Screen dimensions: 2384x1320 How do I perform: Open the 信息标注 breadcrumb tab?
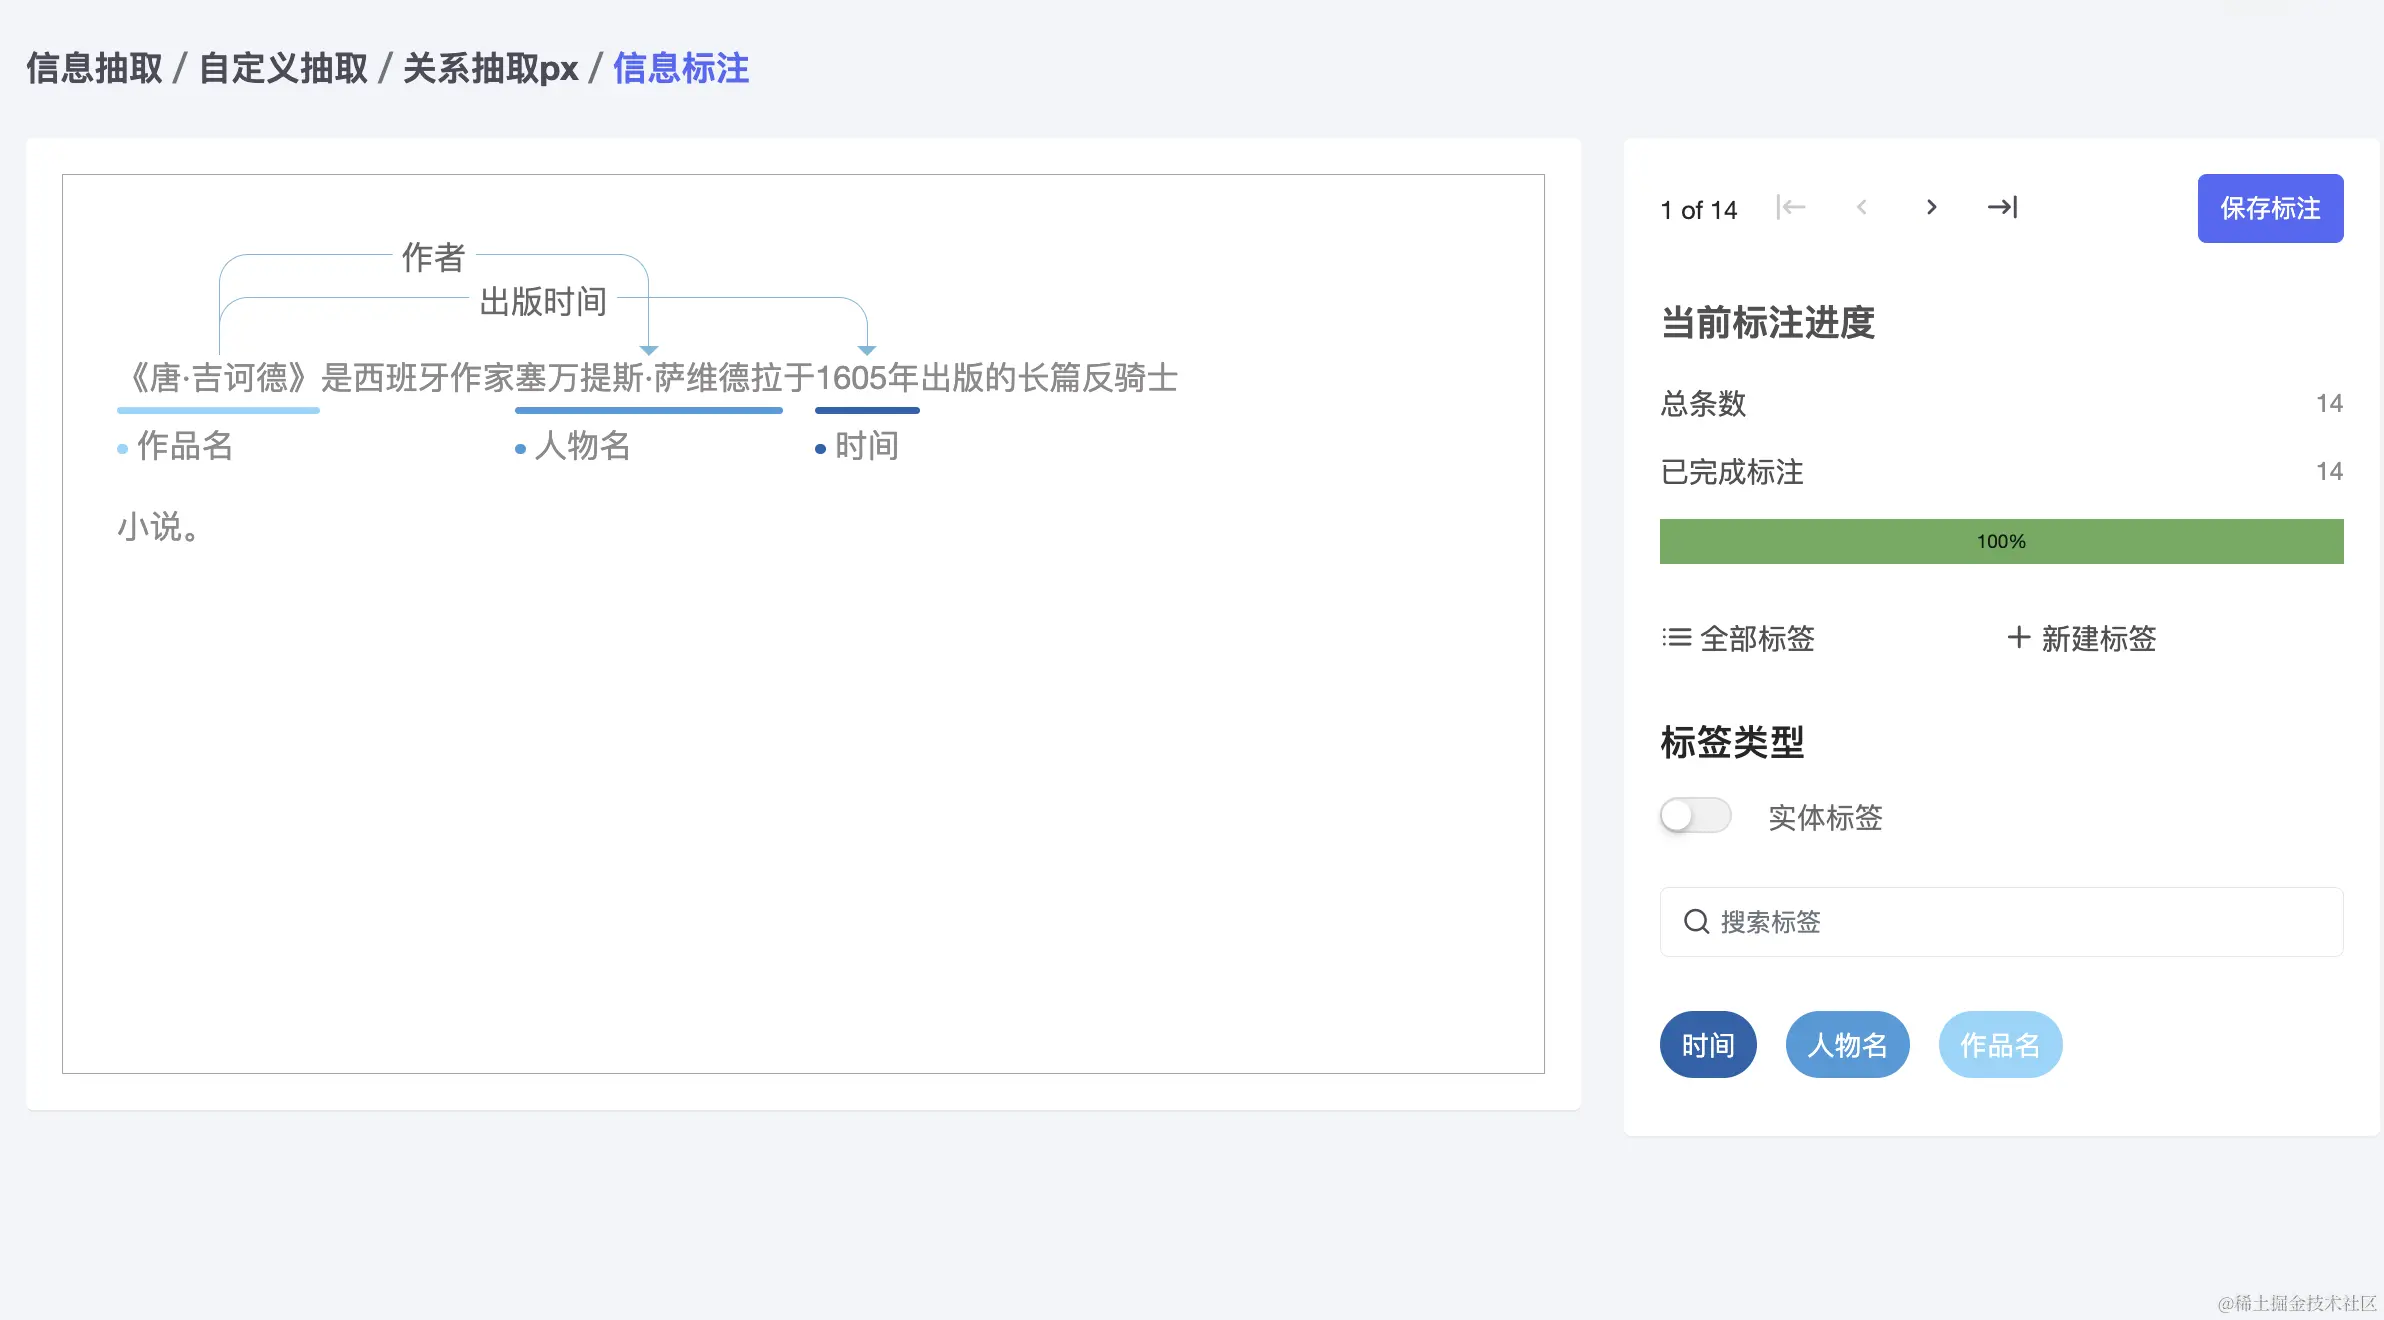point(680,67)
